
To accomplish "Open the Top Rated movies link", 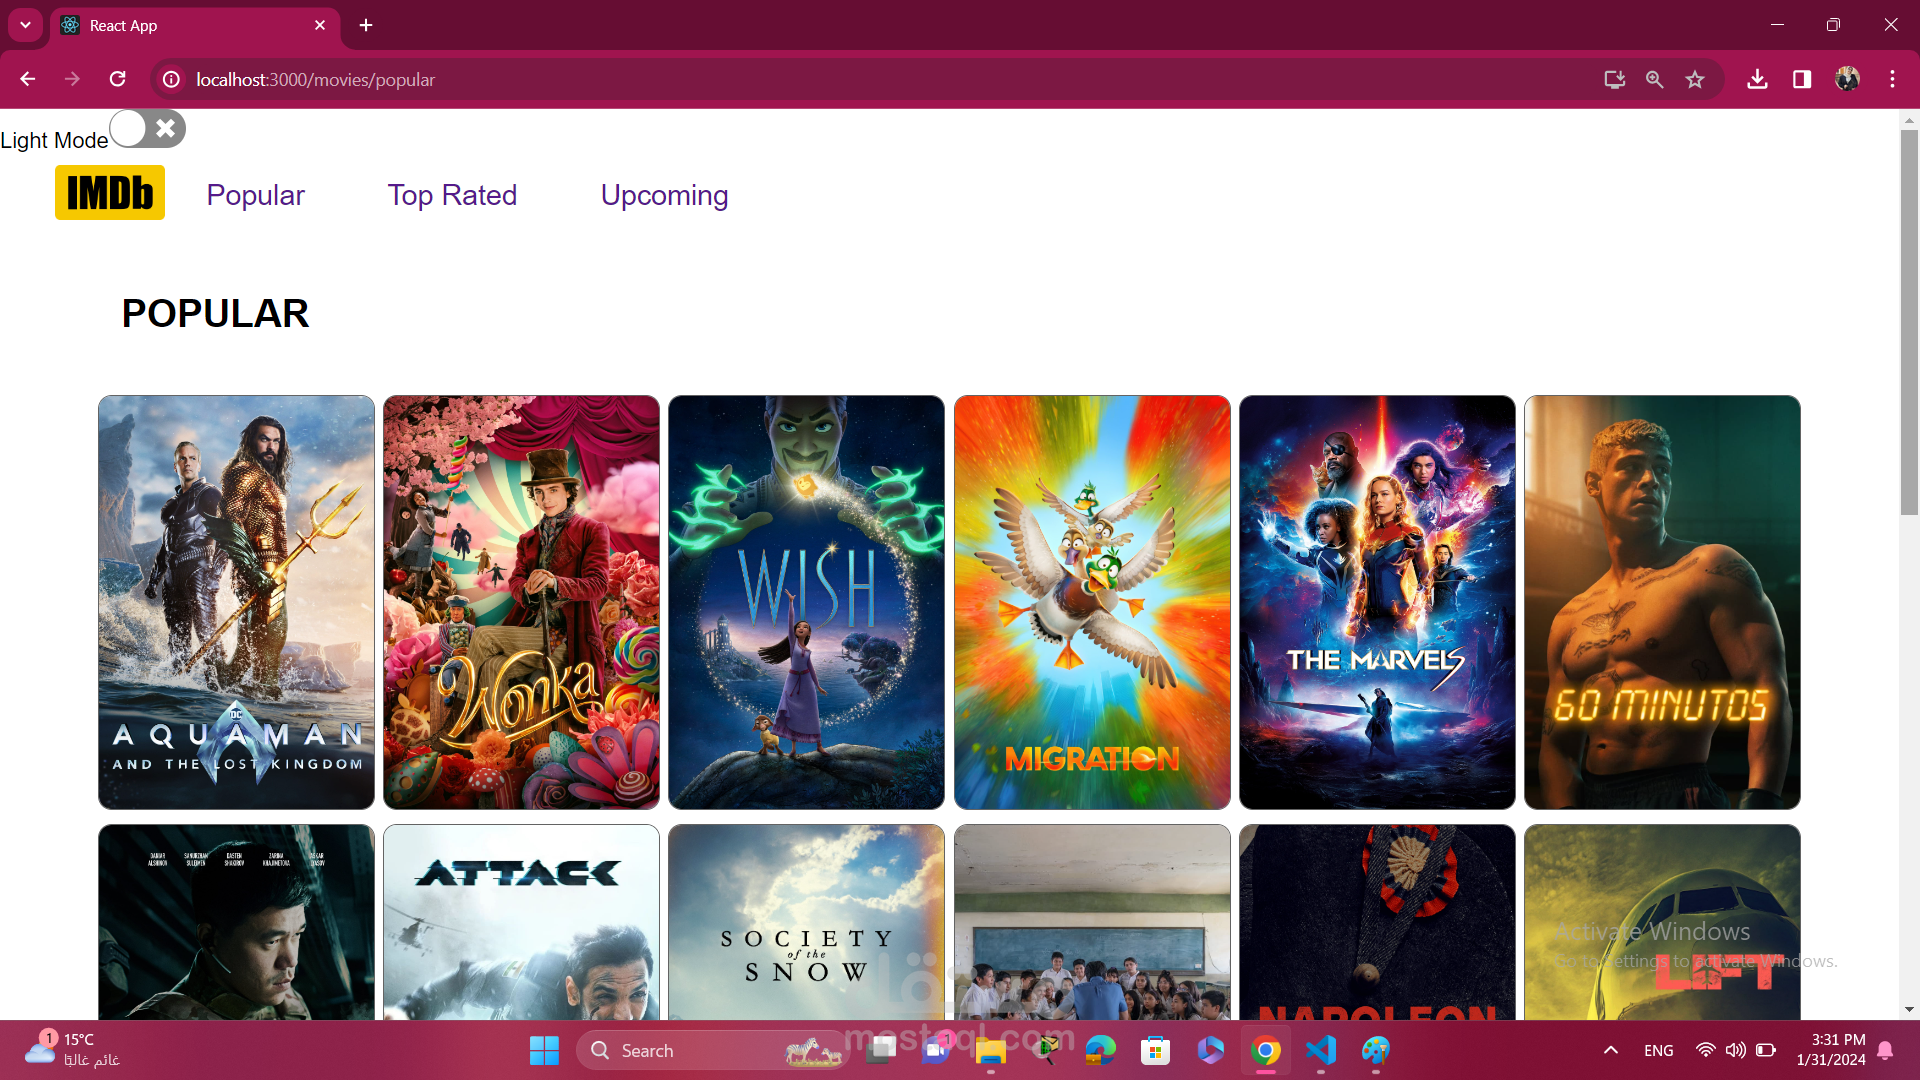I will [452, 195].
